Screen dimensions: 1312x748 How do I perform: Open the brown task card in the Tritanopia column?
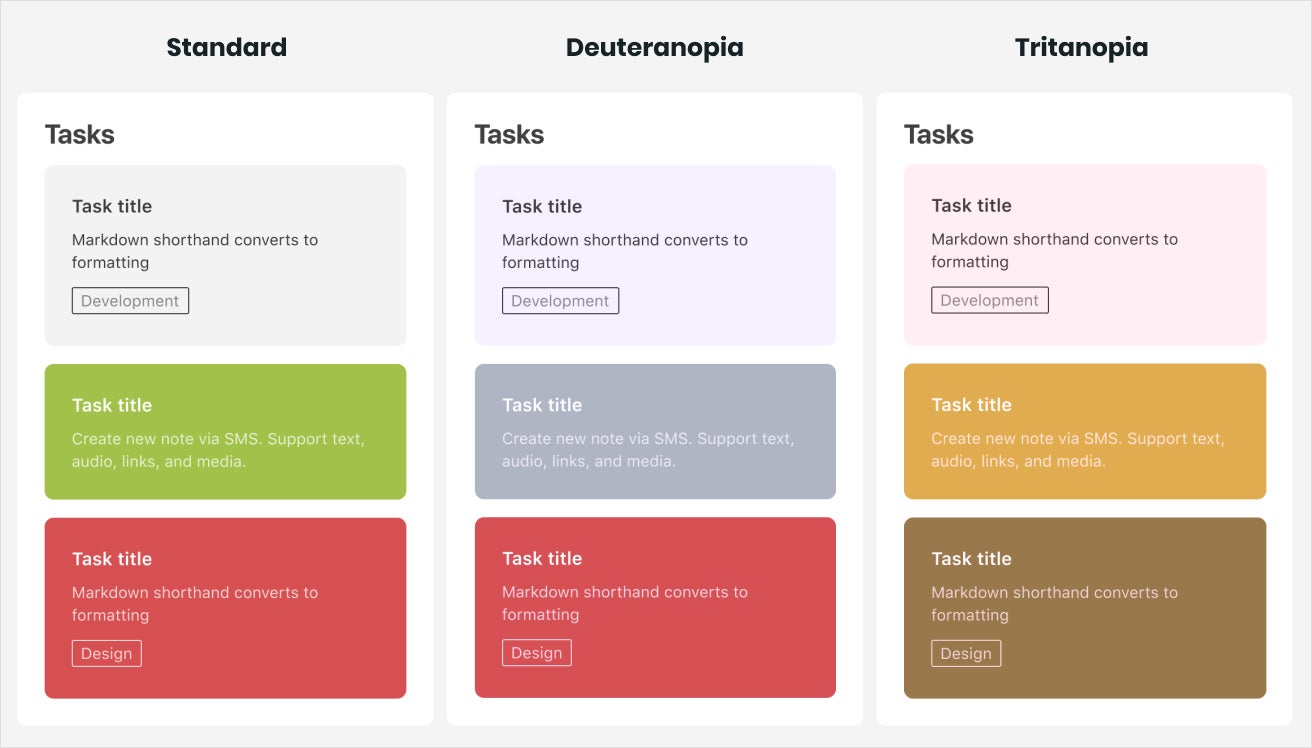(1084, 607)
